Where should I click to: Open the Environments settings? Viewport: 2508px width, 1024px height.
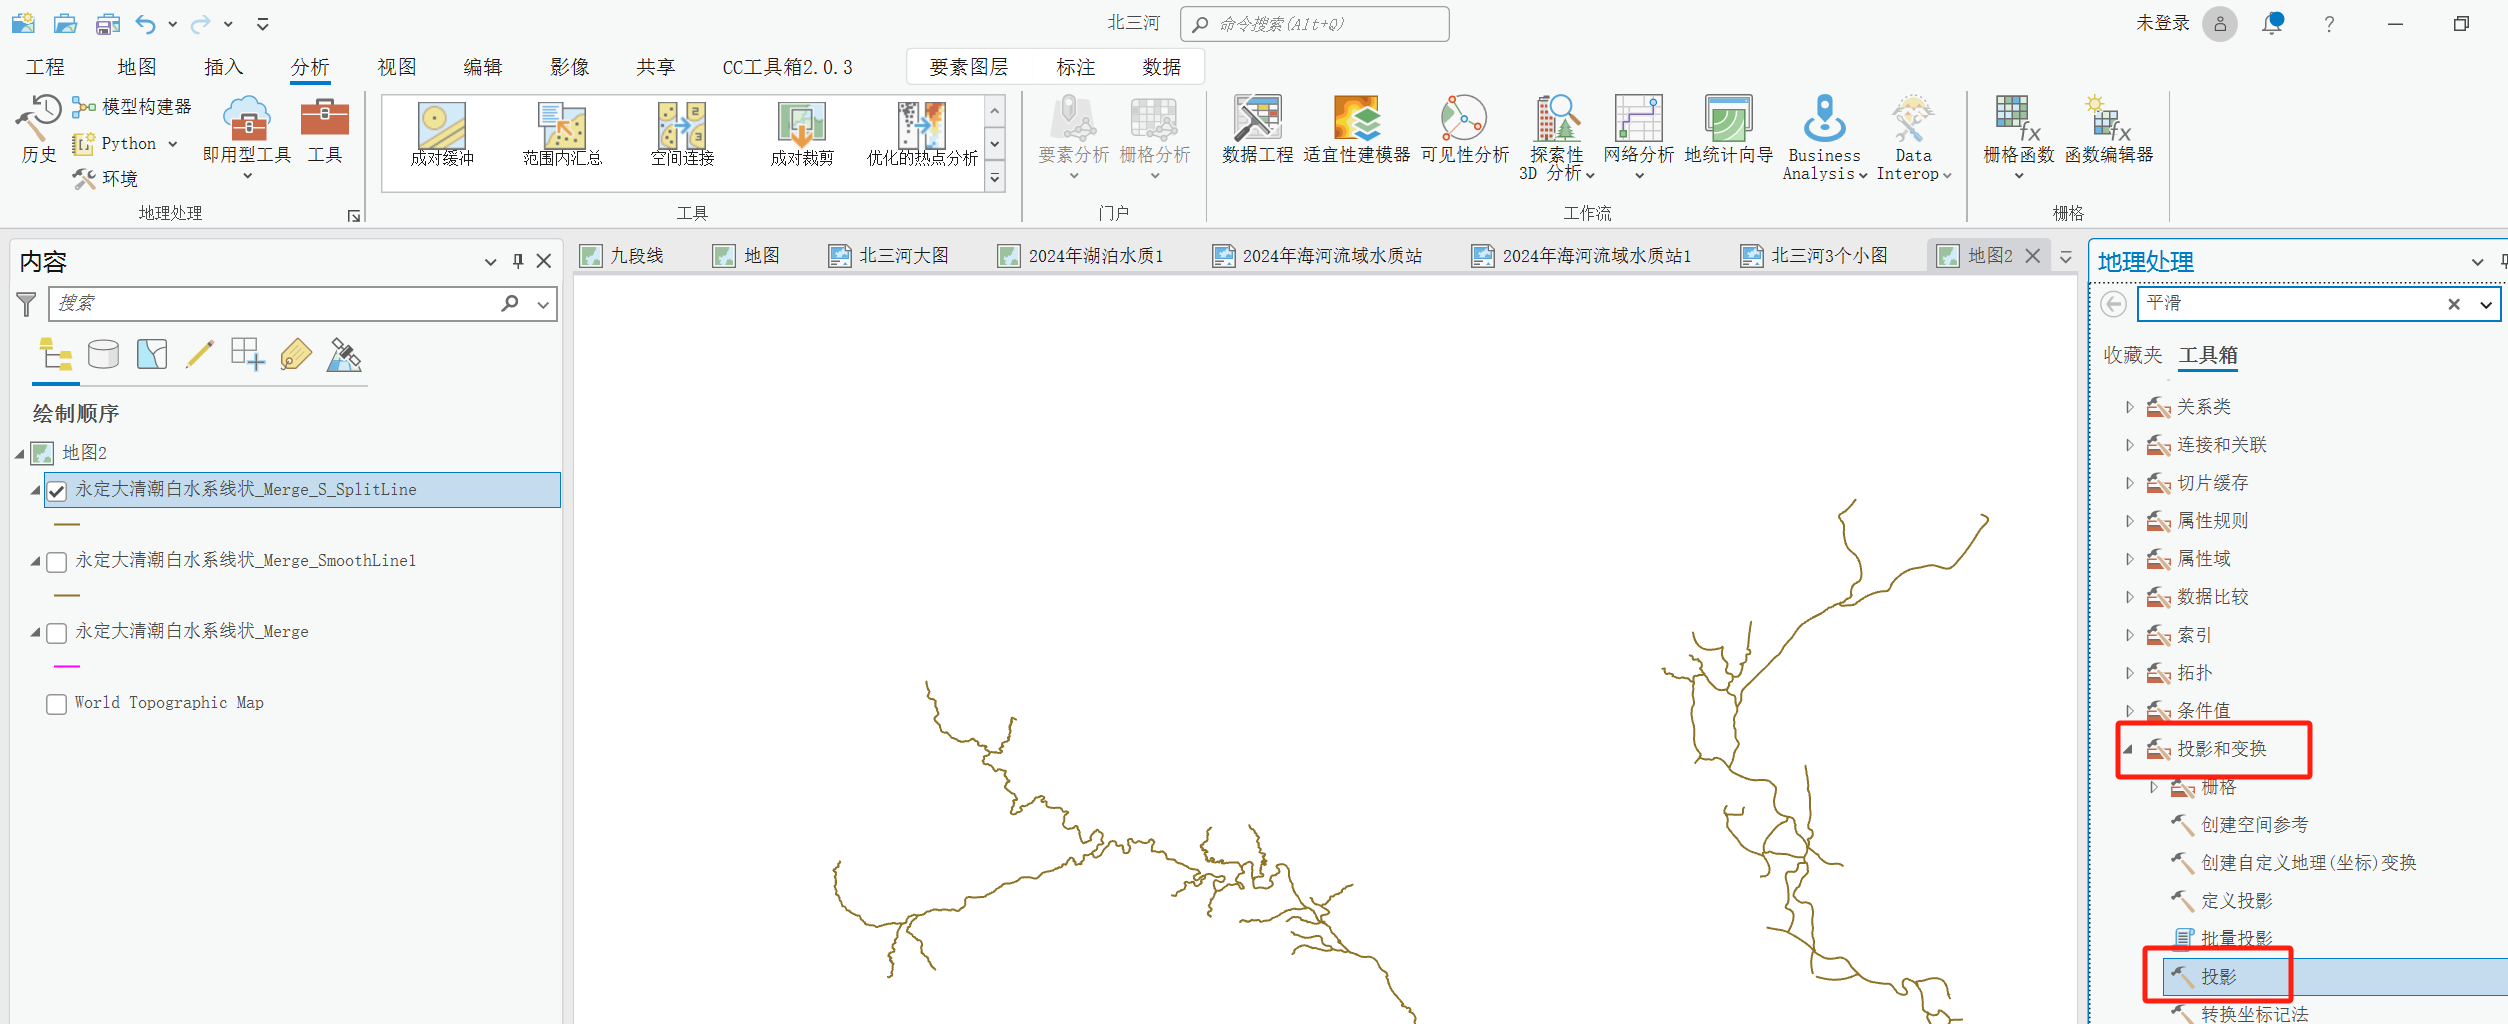pos(106,178)
